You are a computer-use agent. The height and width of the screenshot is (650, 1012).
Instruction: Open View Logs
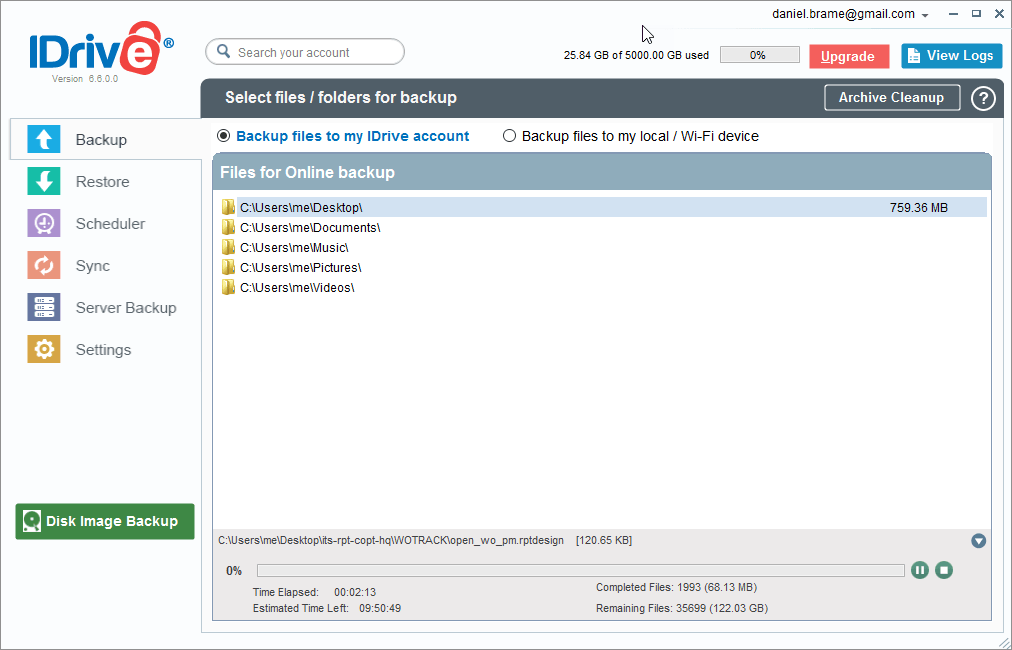click(951, 56)
